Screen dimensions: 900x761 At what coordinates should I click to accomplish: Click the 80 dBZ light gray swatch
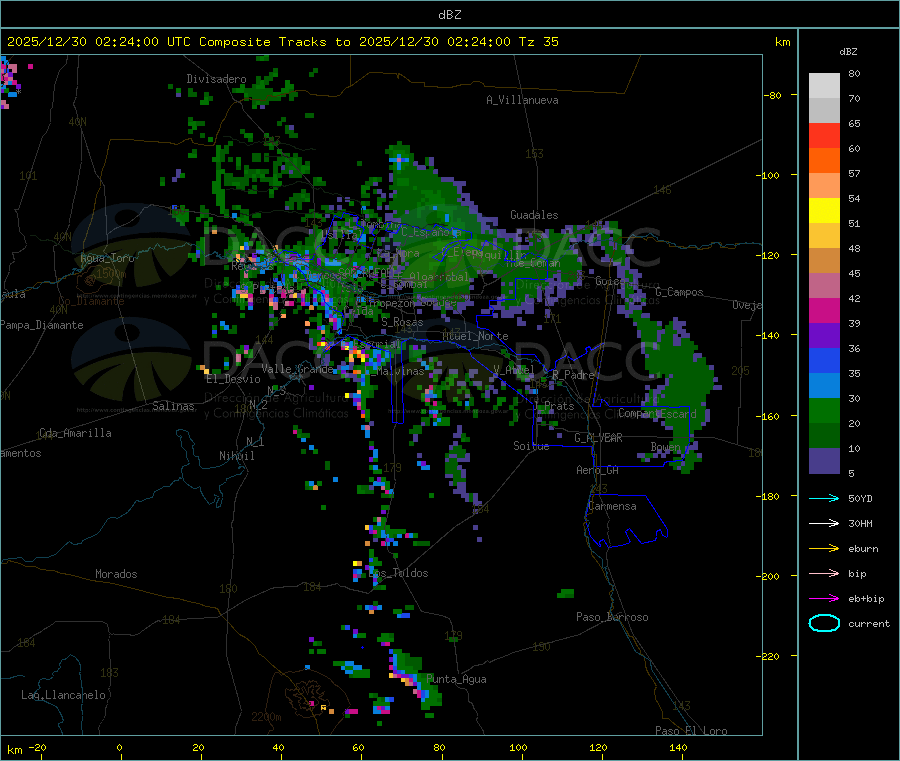[824, 86]
